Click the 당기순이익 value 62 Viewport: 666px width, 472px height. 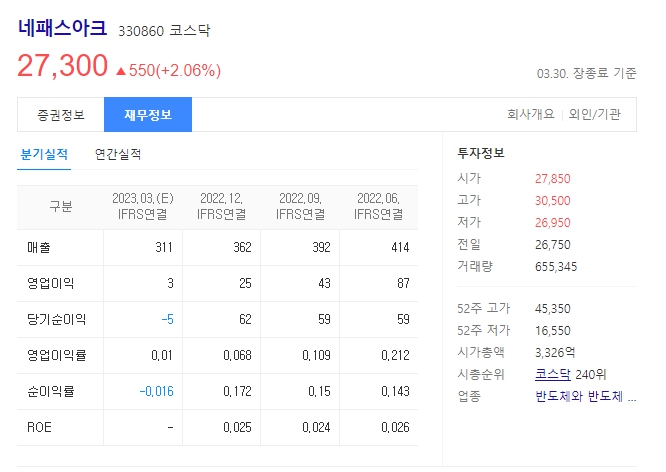[246, 319]
